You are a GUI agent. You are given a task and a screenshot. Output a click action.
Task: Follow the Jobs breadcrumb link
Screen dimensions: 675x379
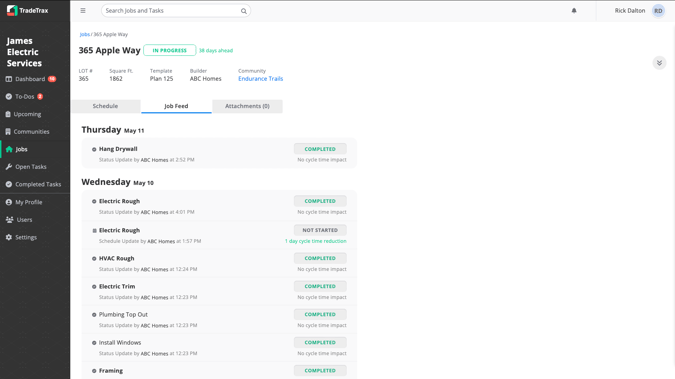point(84,34)
